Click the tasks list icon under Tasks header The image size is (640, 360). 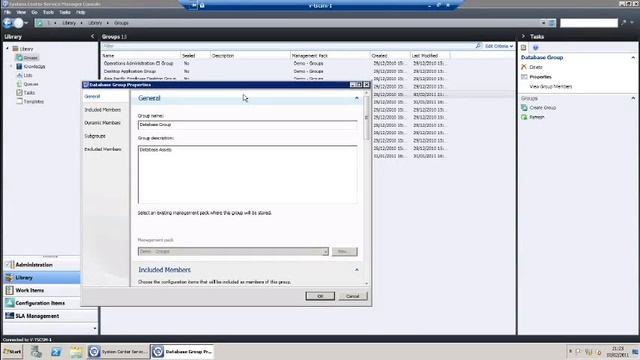point(524,47)
